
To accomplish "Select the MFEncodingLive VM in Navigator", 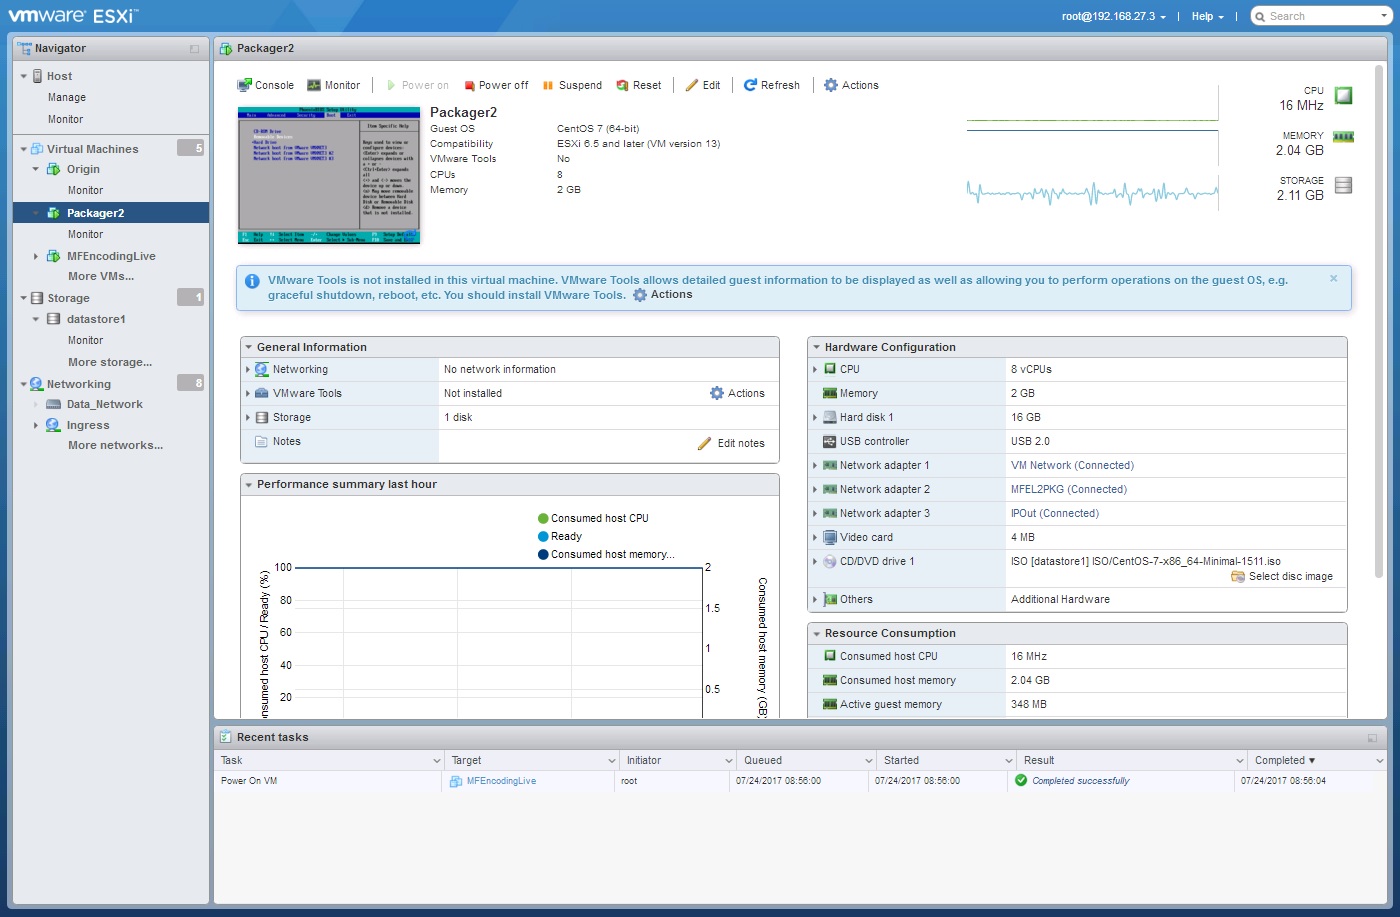I will (x=111, y=256).
